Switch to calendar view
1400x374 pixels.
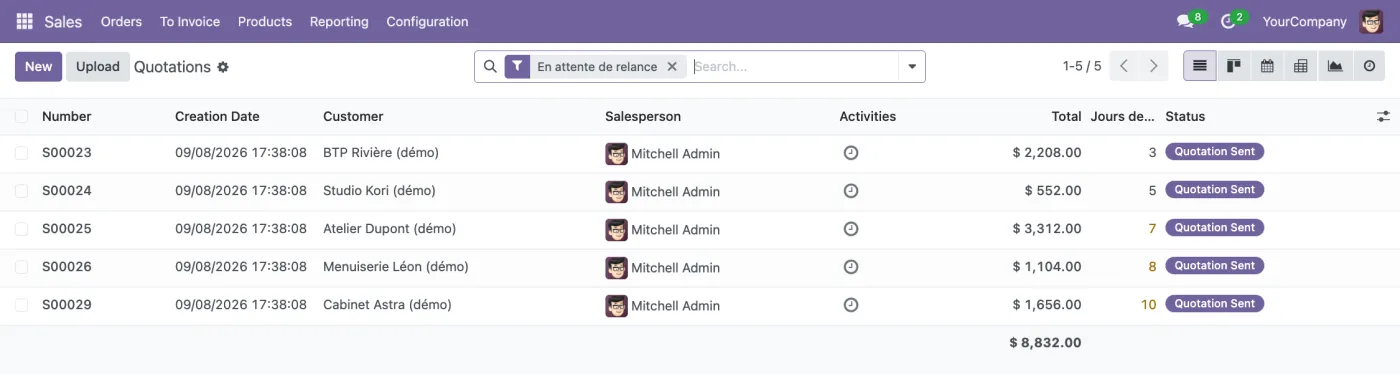click(1267, 66)
